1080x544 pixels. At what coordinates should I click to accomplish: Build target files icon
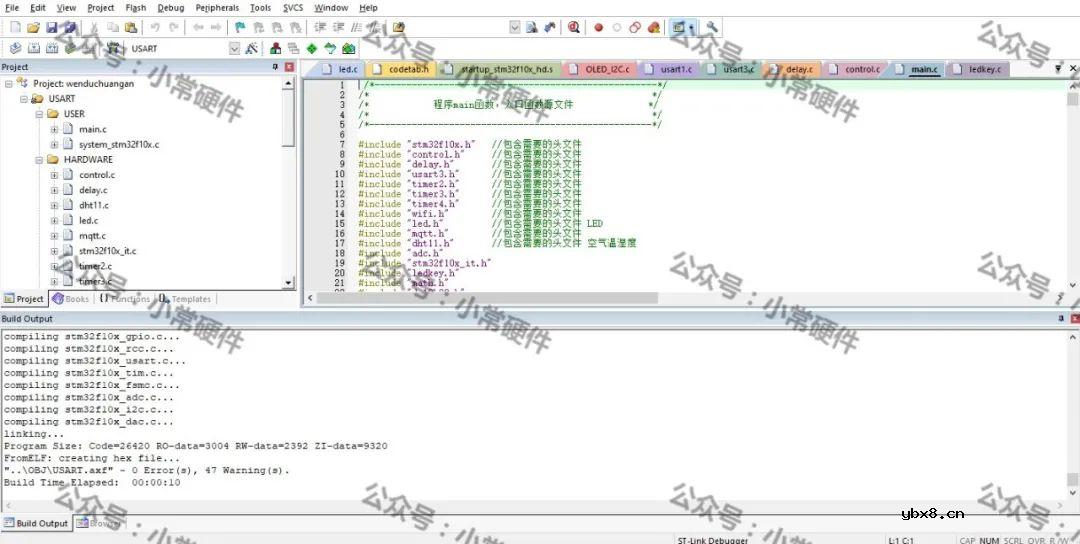point(33,48)
